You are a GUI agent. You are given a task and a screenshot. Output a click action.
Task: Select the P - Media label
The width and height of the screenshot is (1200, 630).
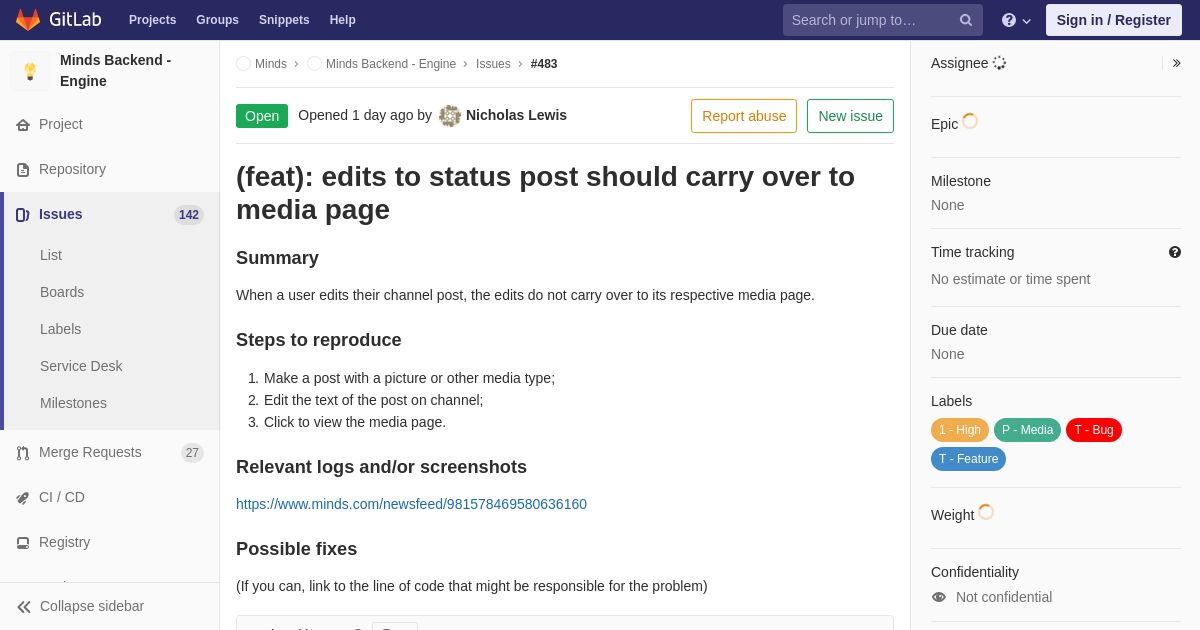click(x=1027, y=430)
